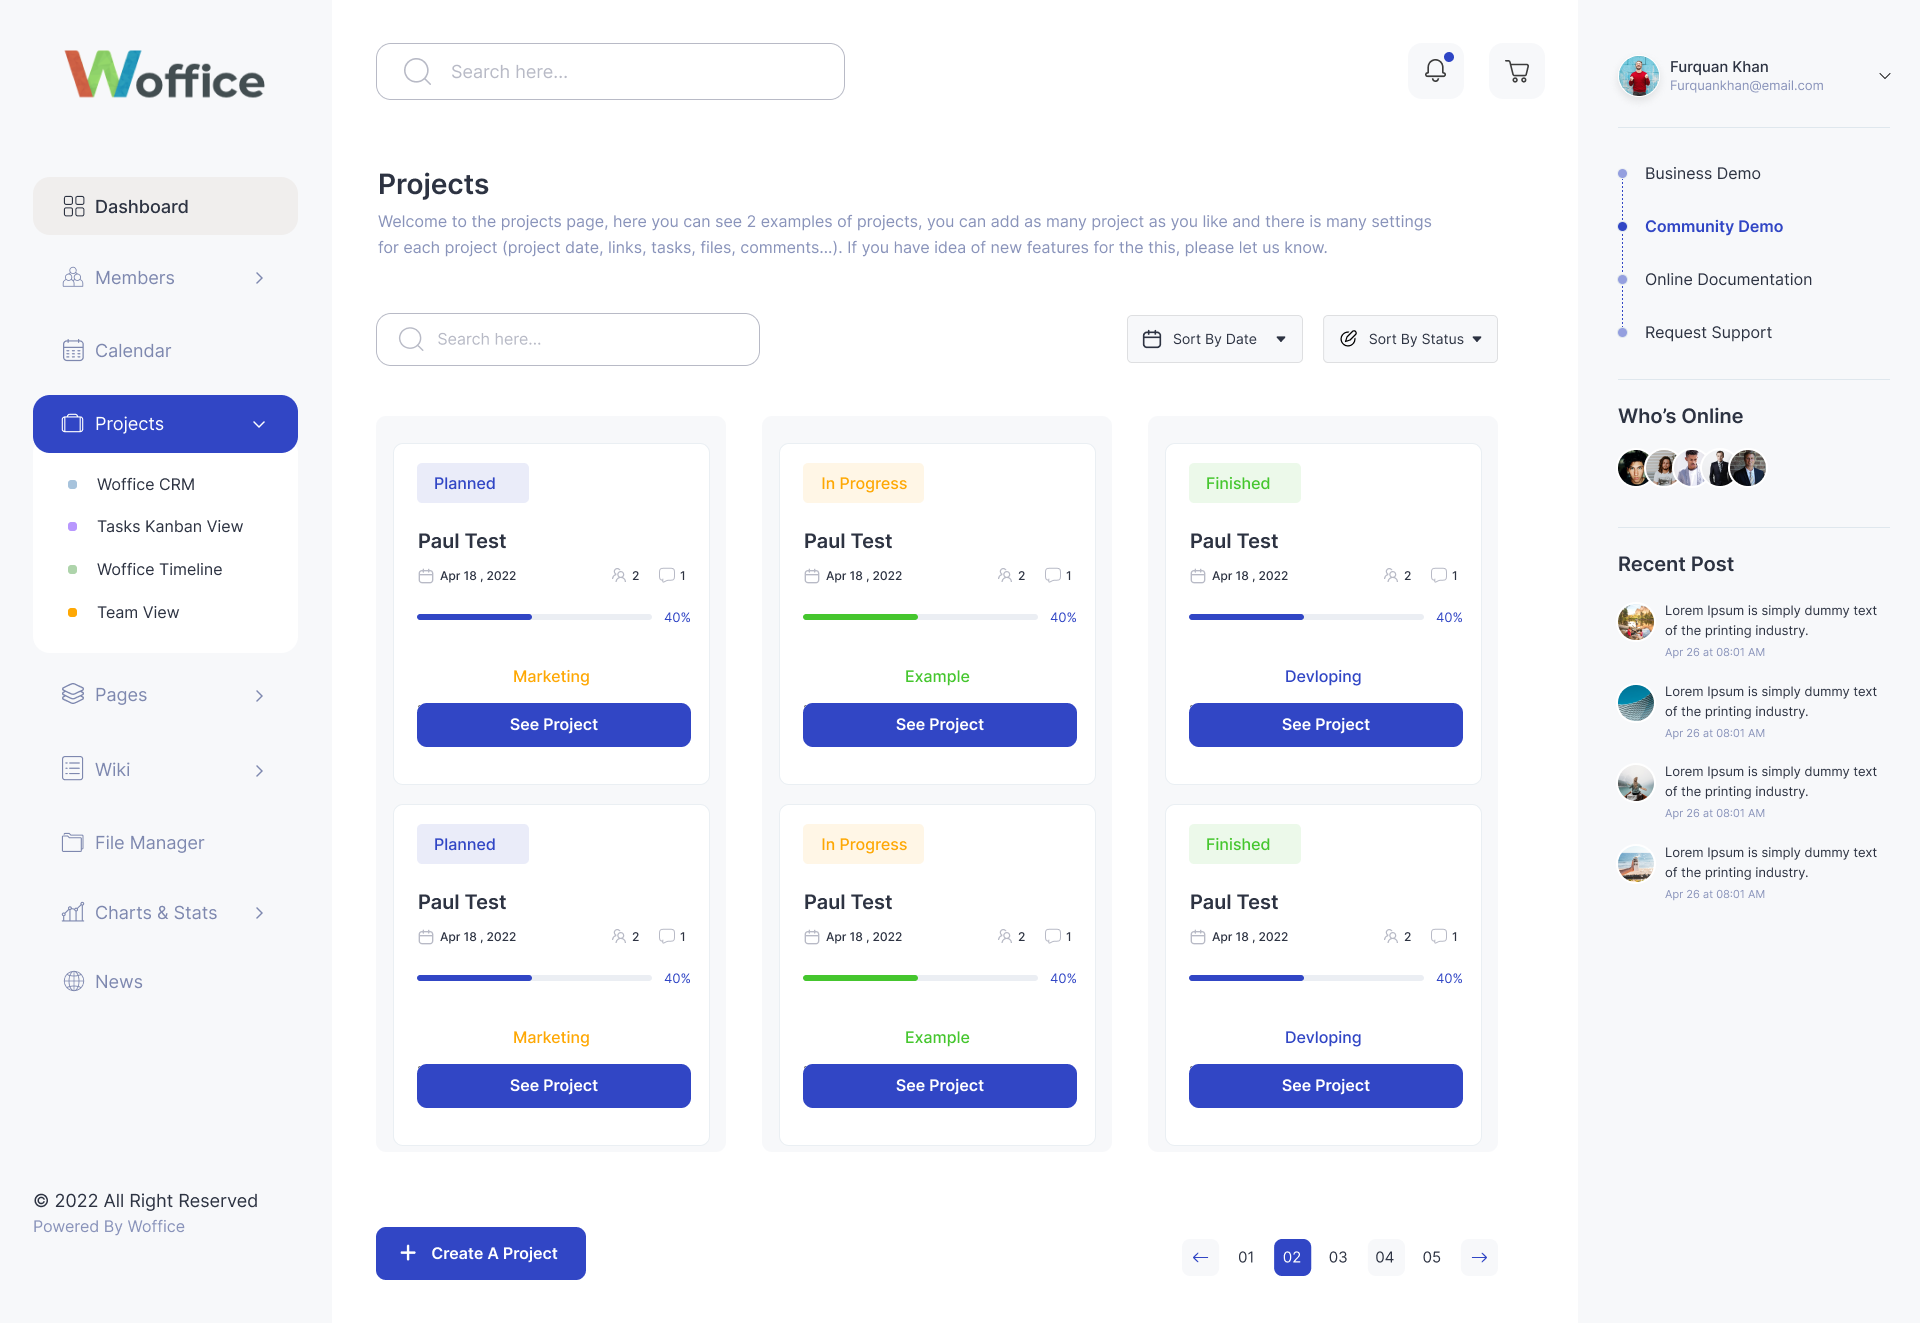Click the Create A Project button
Viewport: 1920px width, 1323px height.
point(480,1253)
